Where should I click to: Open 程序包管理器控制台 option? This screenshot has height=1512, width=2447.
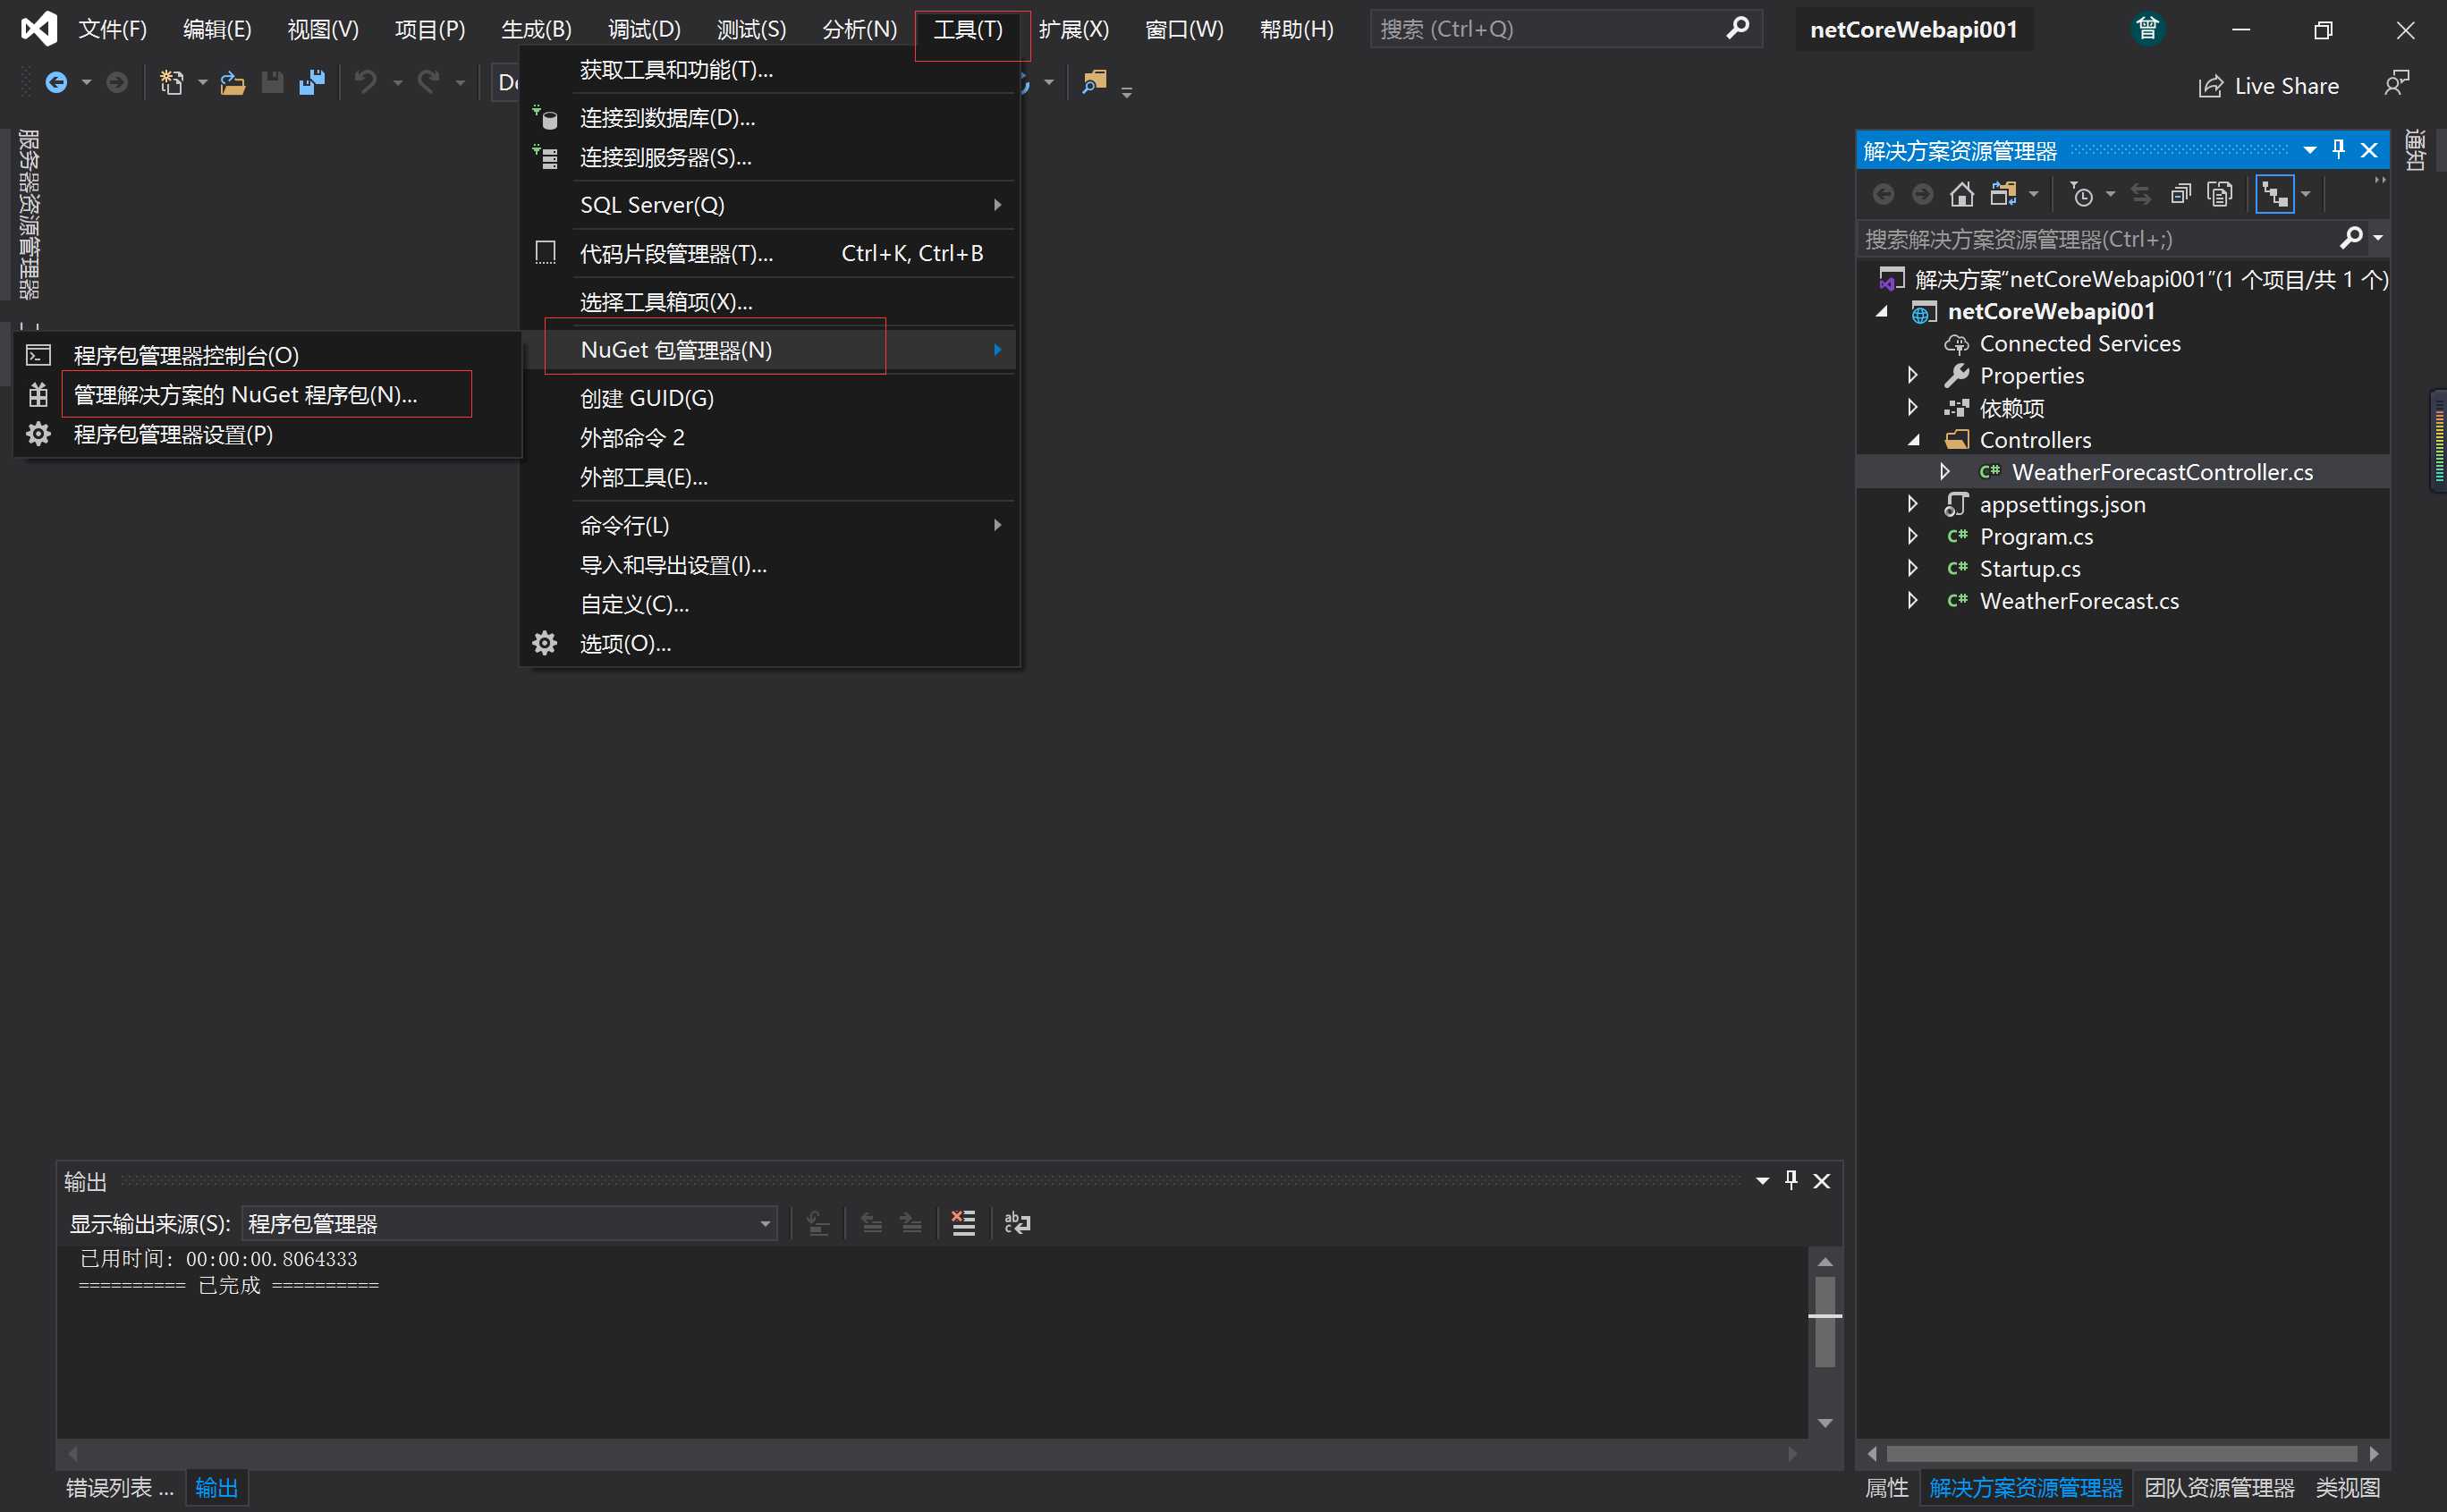[187, 355]
